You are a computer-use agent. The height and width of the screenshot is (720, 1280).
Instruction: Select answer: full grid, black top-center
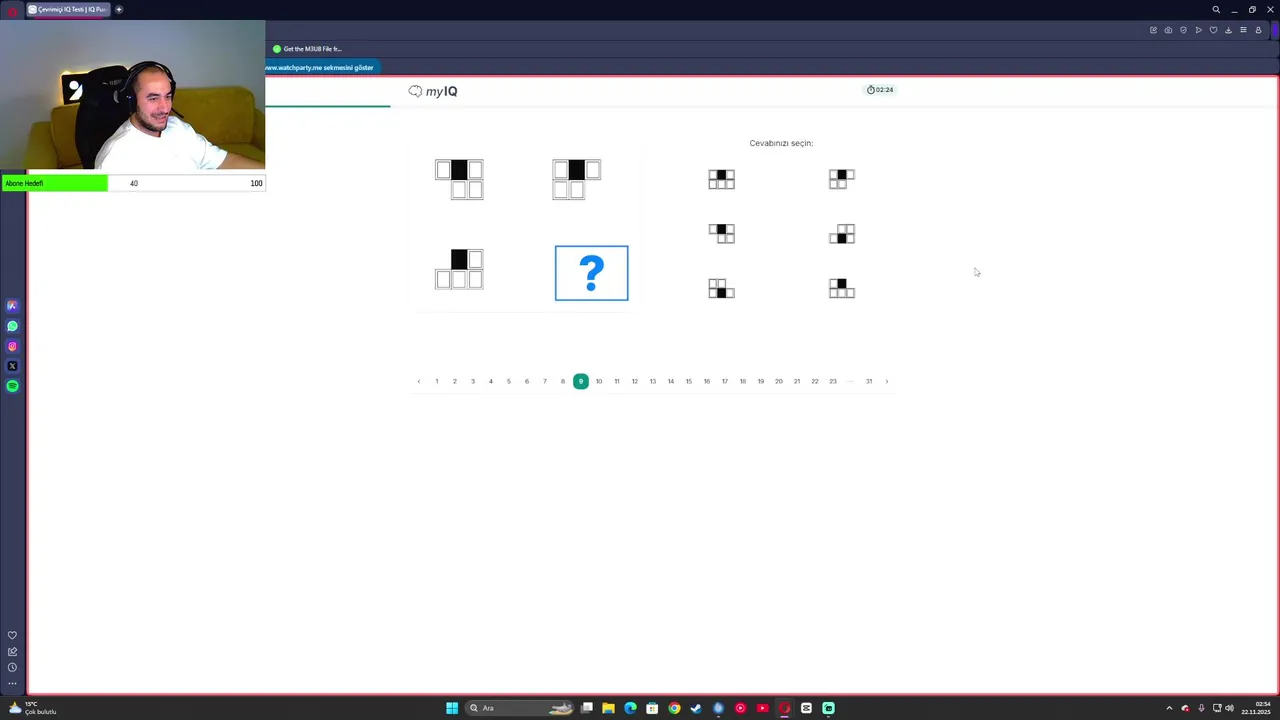coord(721,179)
